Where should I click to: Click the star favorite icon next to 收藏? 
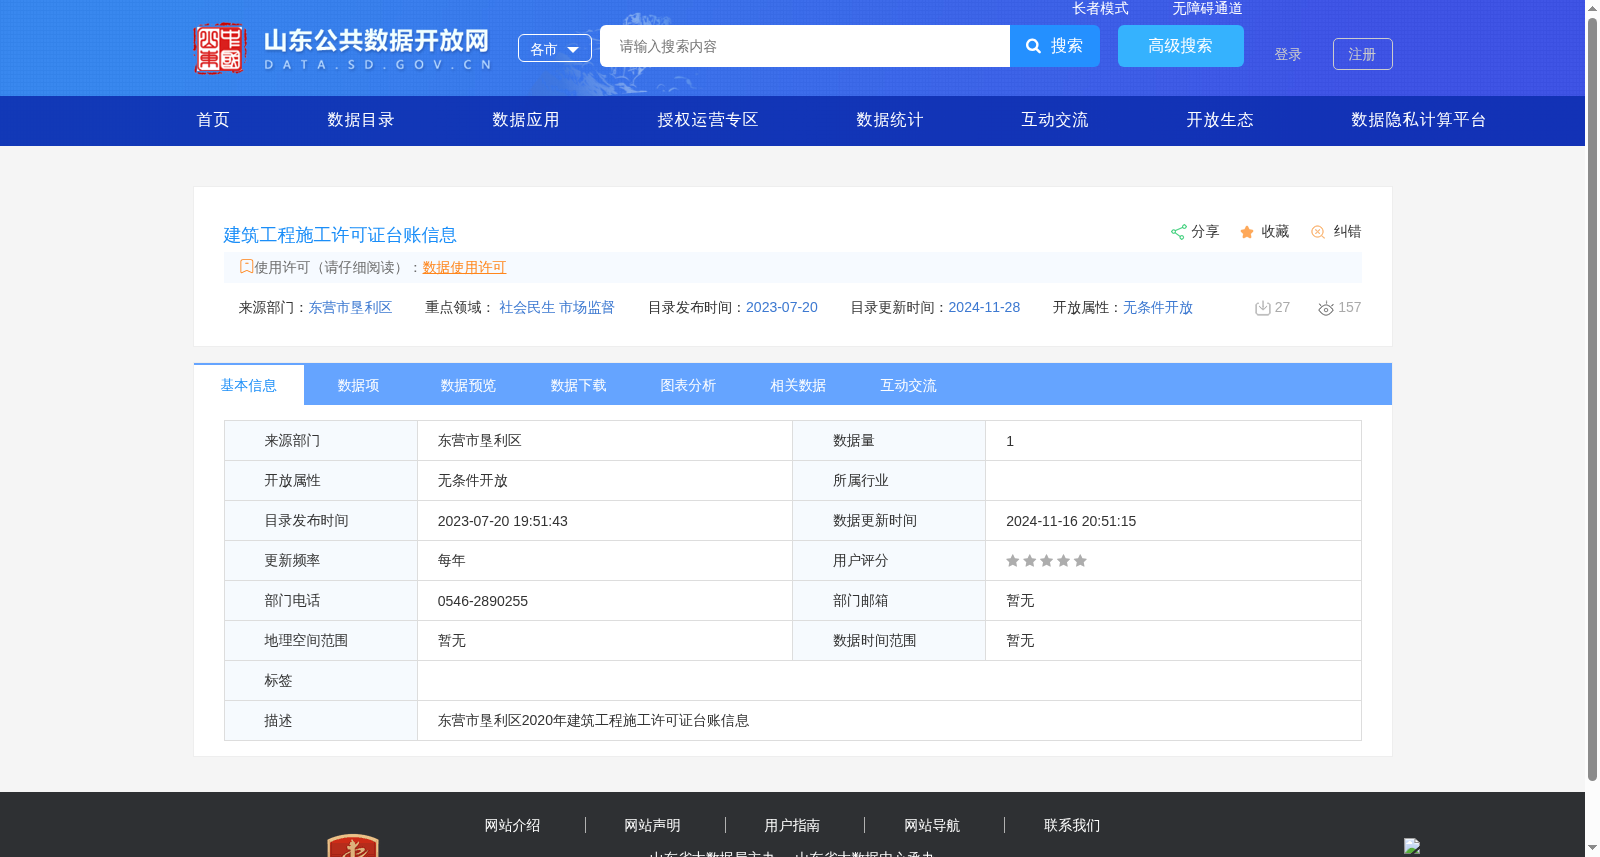coord(1247,232)
